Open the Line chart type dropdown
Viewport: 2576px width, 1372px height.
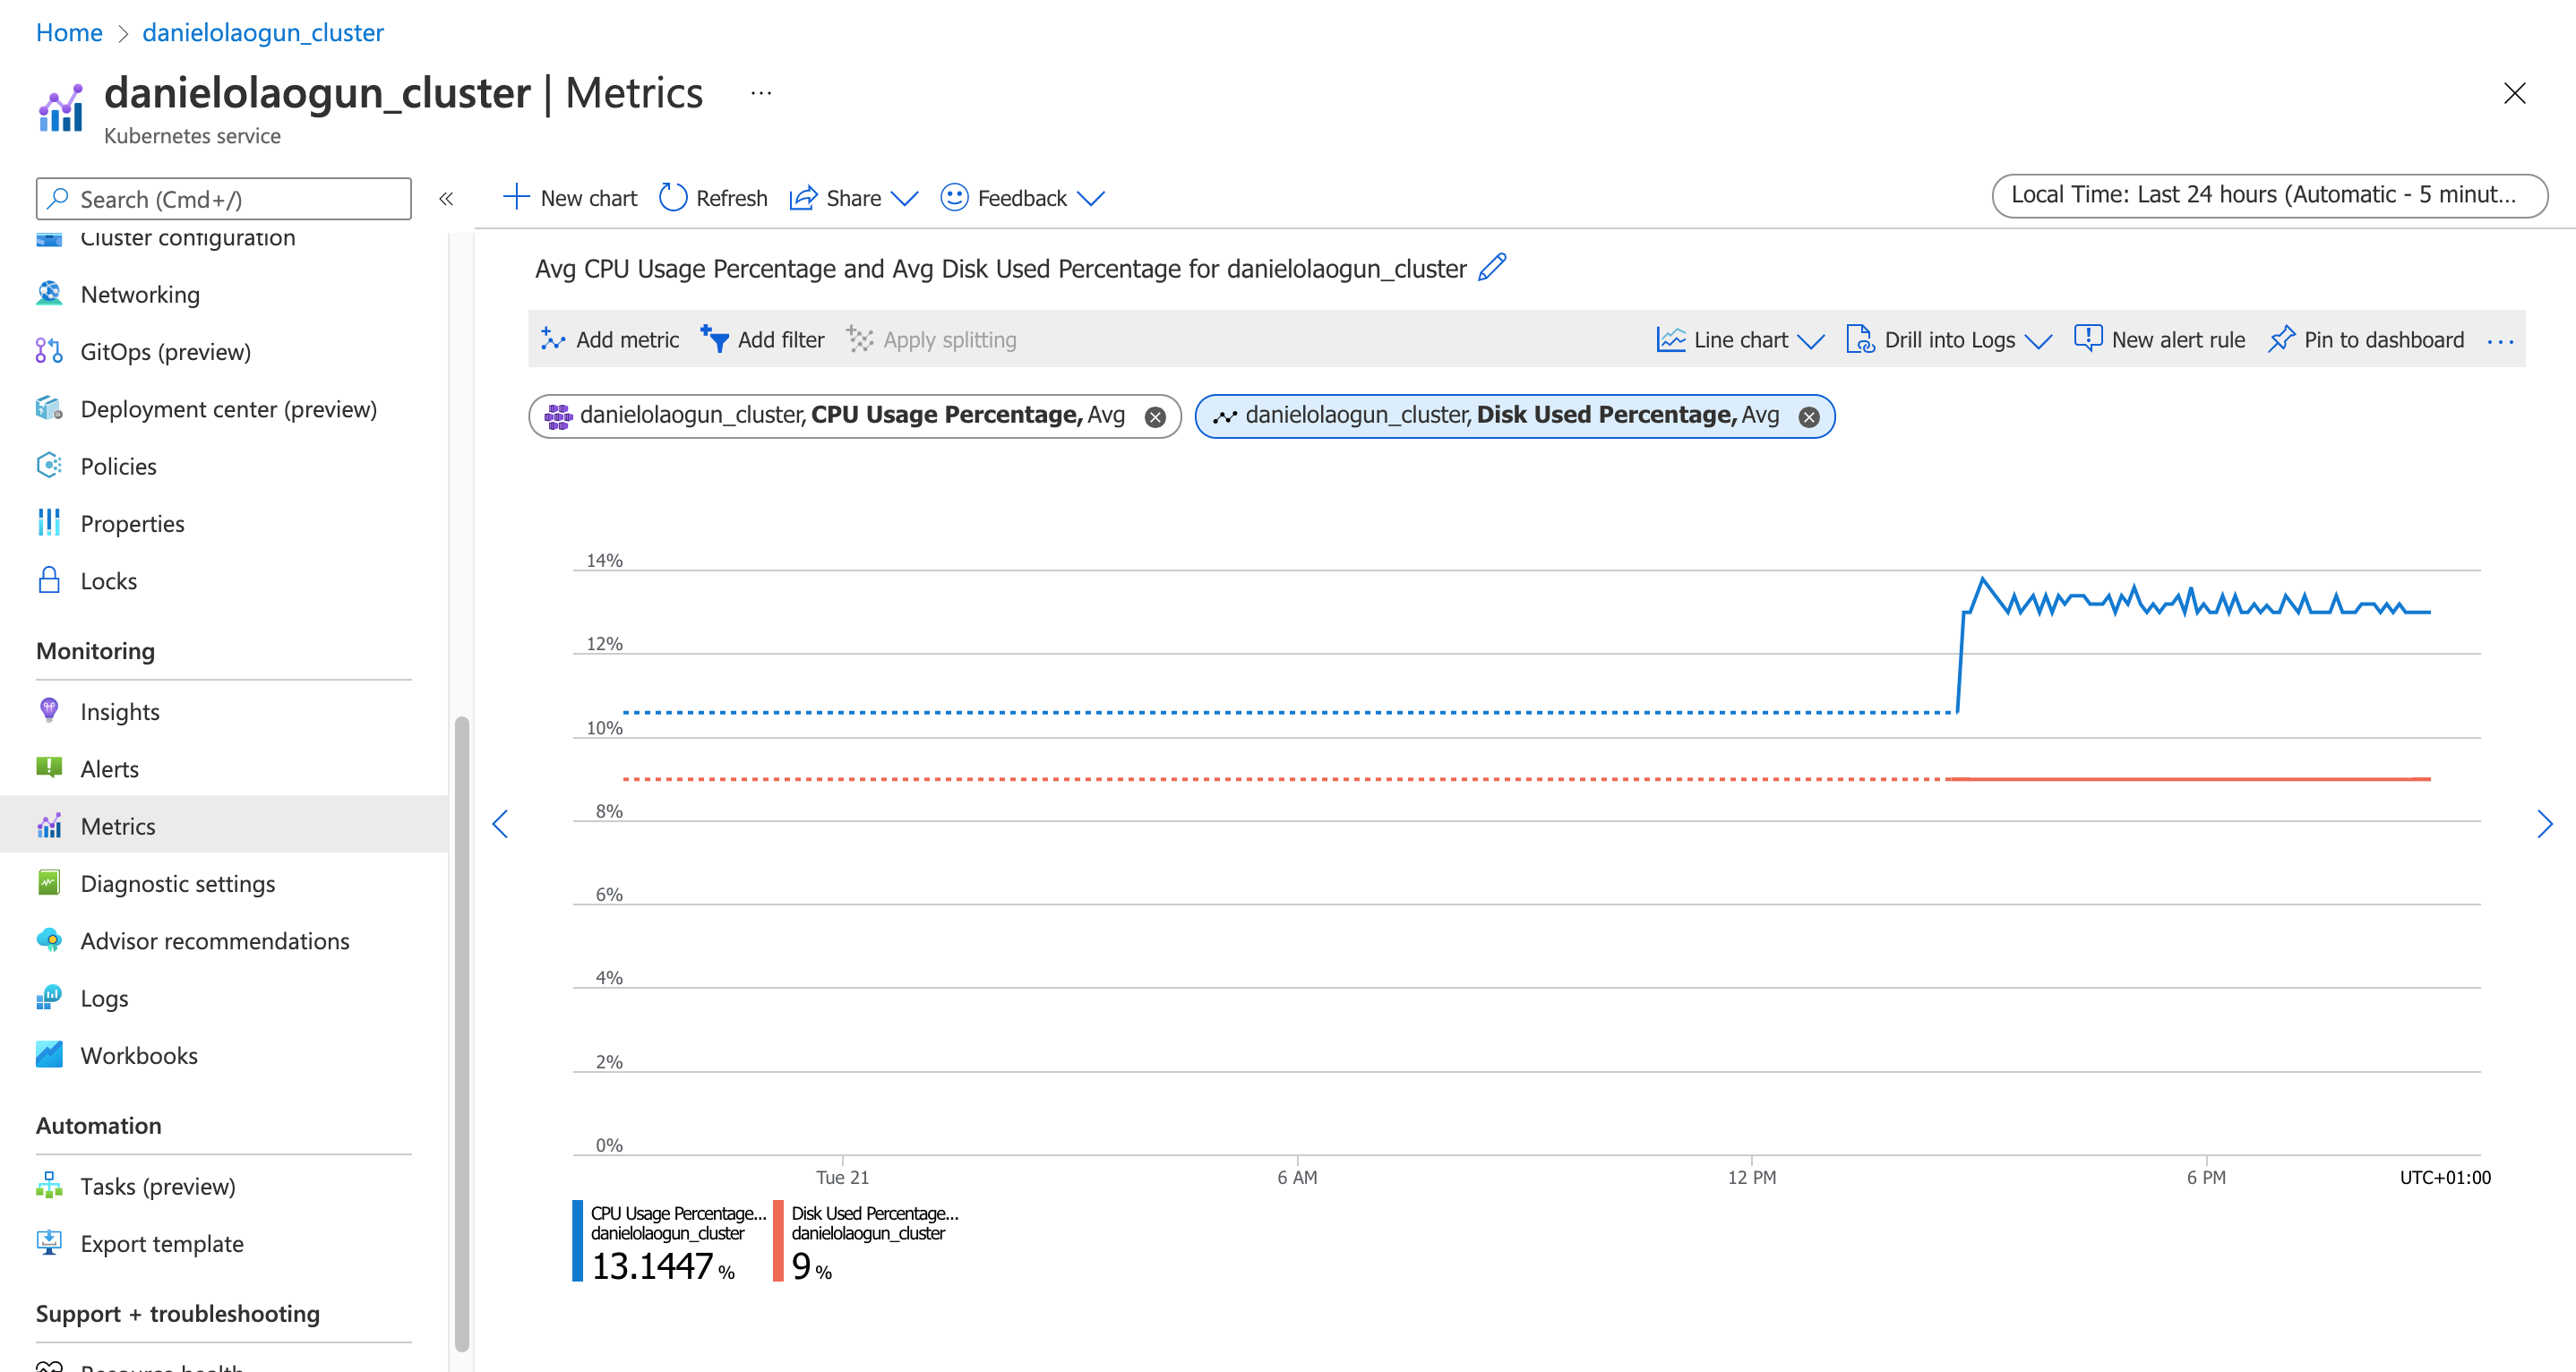pos(1739,340)
